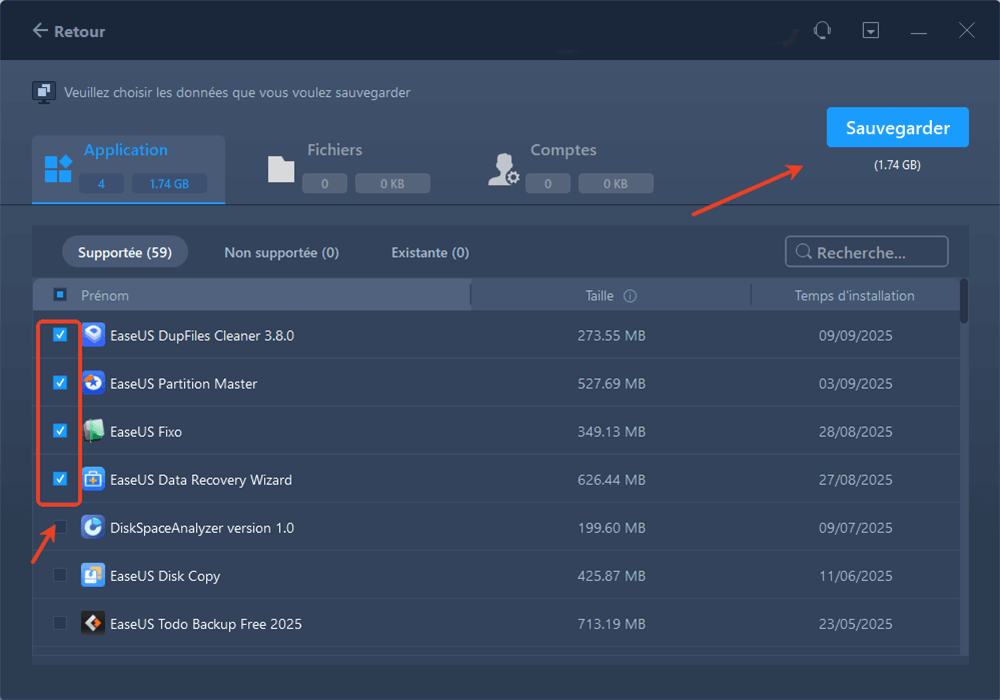Click the Sauvegarder button
The height and width of the screenshot is (700, 1000).
(x=897, y=127)
